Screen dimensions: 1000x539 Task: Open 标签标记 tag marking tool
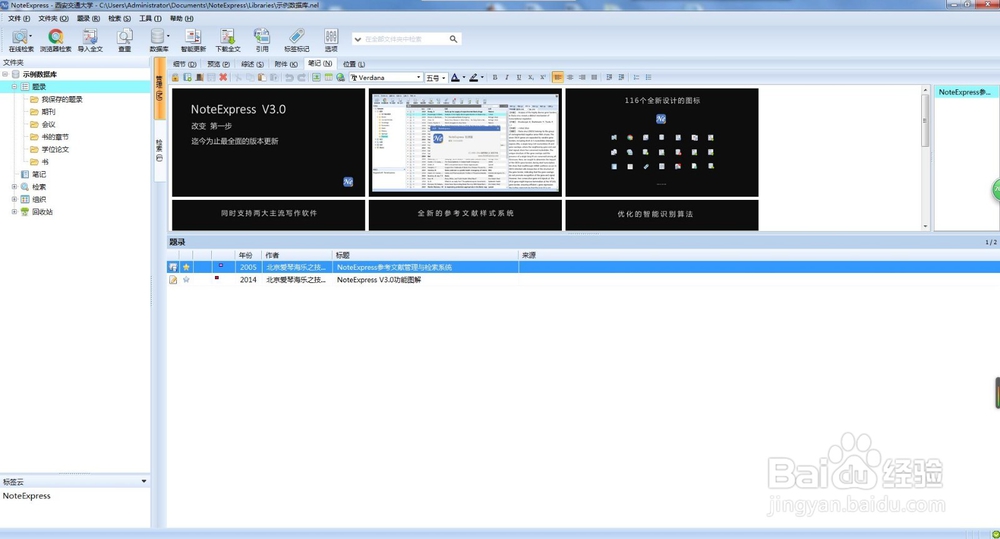[x=297, y=40]
